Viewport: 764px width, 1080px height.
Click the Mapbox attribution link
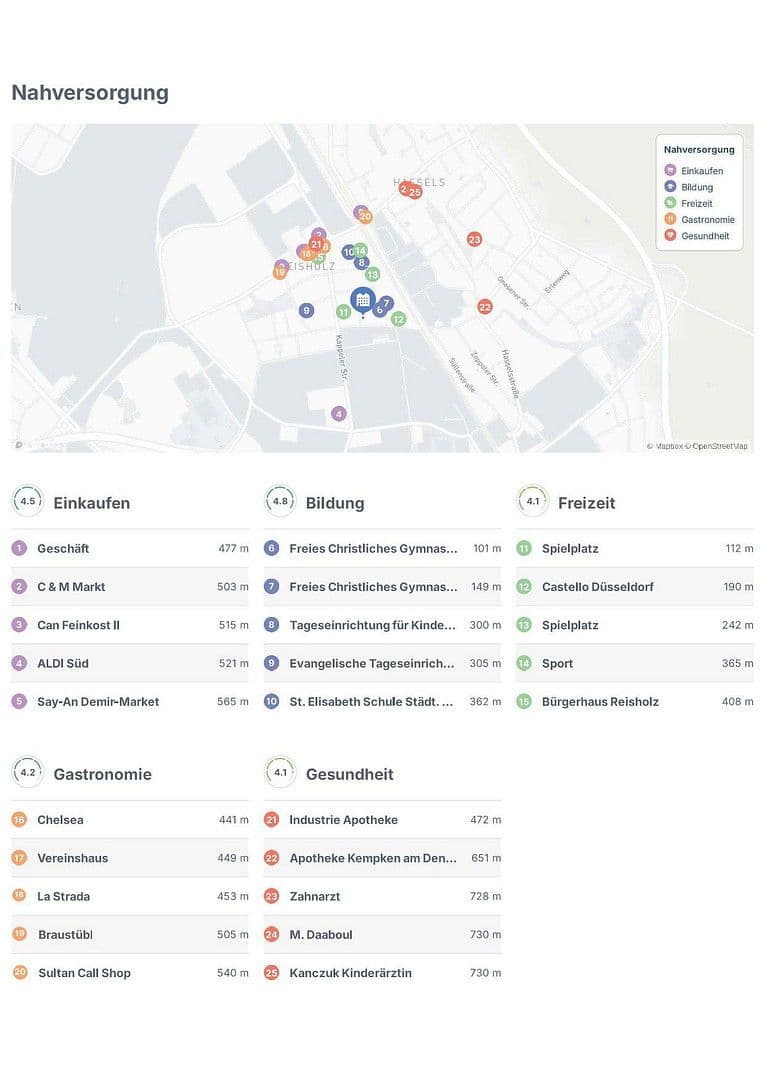point(668,444)
